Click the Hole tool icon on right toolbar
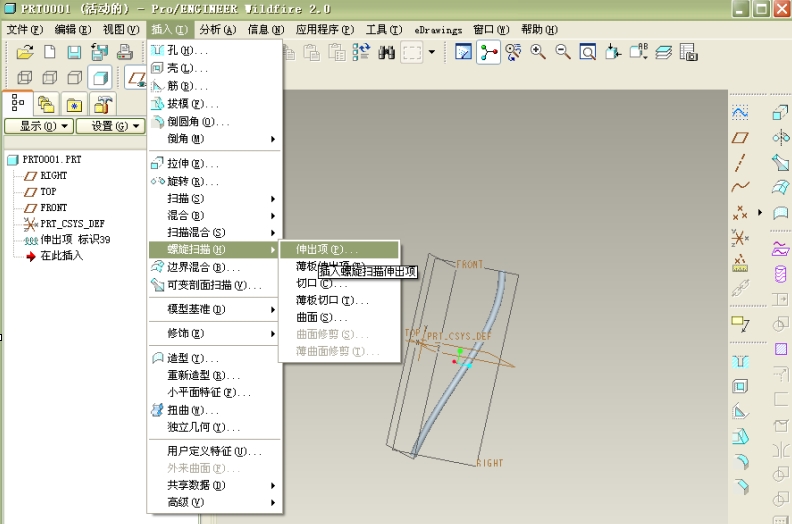The height and width of the screenshot is (524, 792). [740, 362]
